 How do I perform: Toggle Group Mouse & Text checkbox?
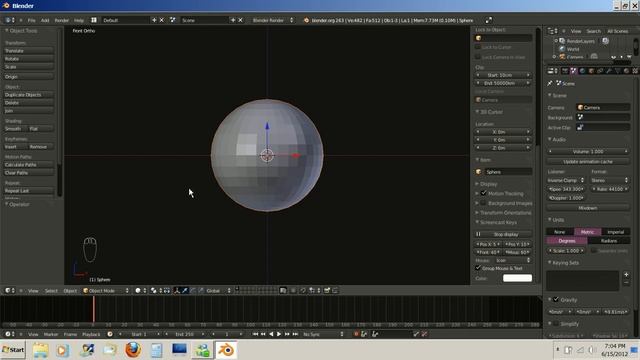tap(478, 268)
